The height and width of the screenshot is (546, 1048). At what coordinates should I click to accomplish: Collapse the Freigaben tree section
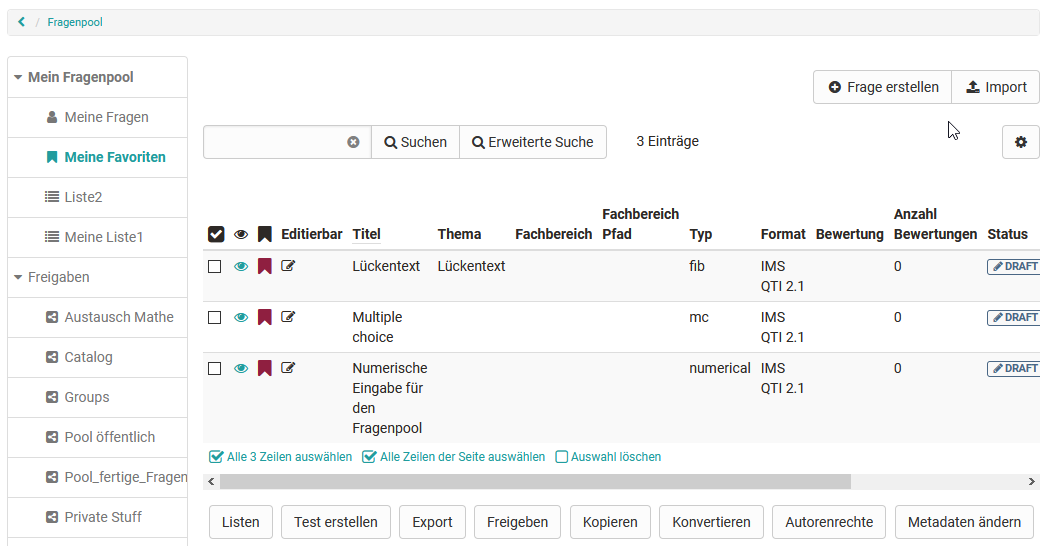[x=19, y=277]
